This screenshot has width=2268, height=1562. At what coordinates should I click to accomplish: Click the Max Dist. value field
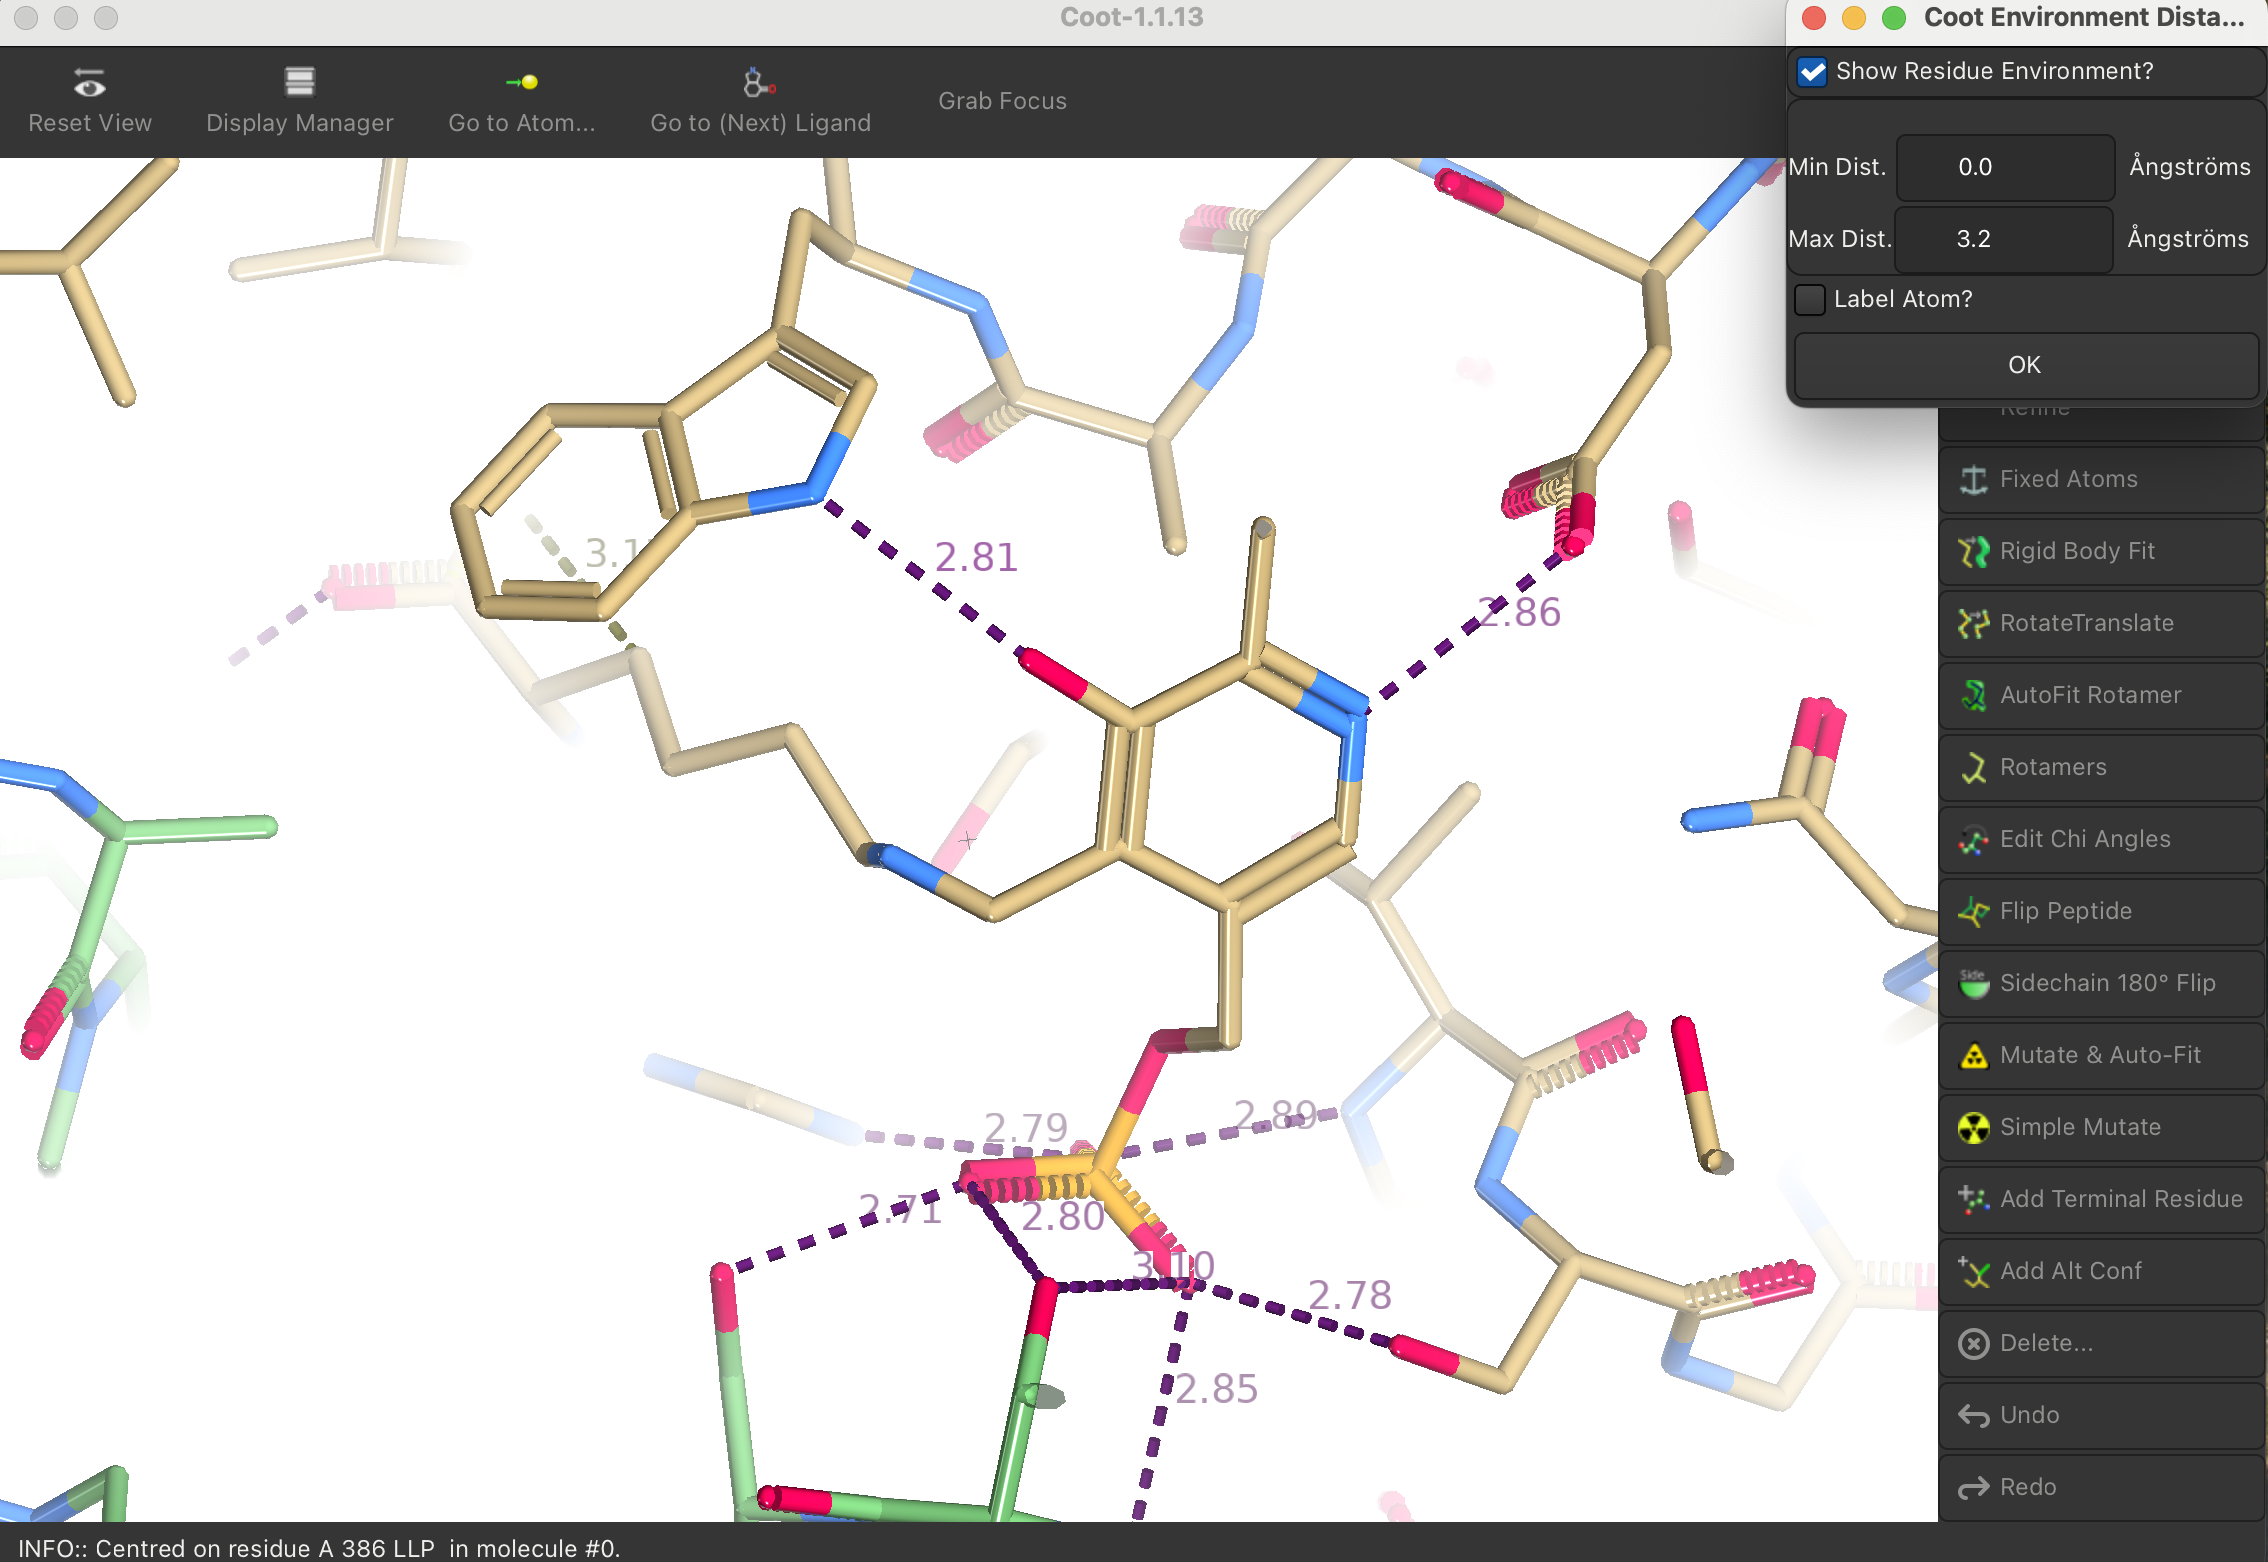coord(2002,239)
